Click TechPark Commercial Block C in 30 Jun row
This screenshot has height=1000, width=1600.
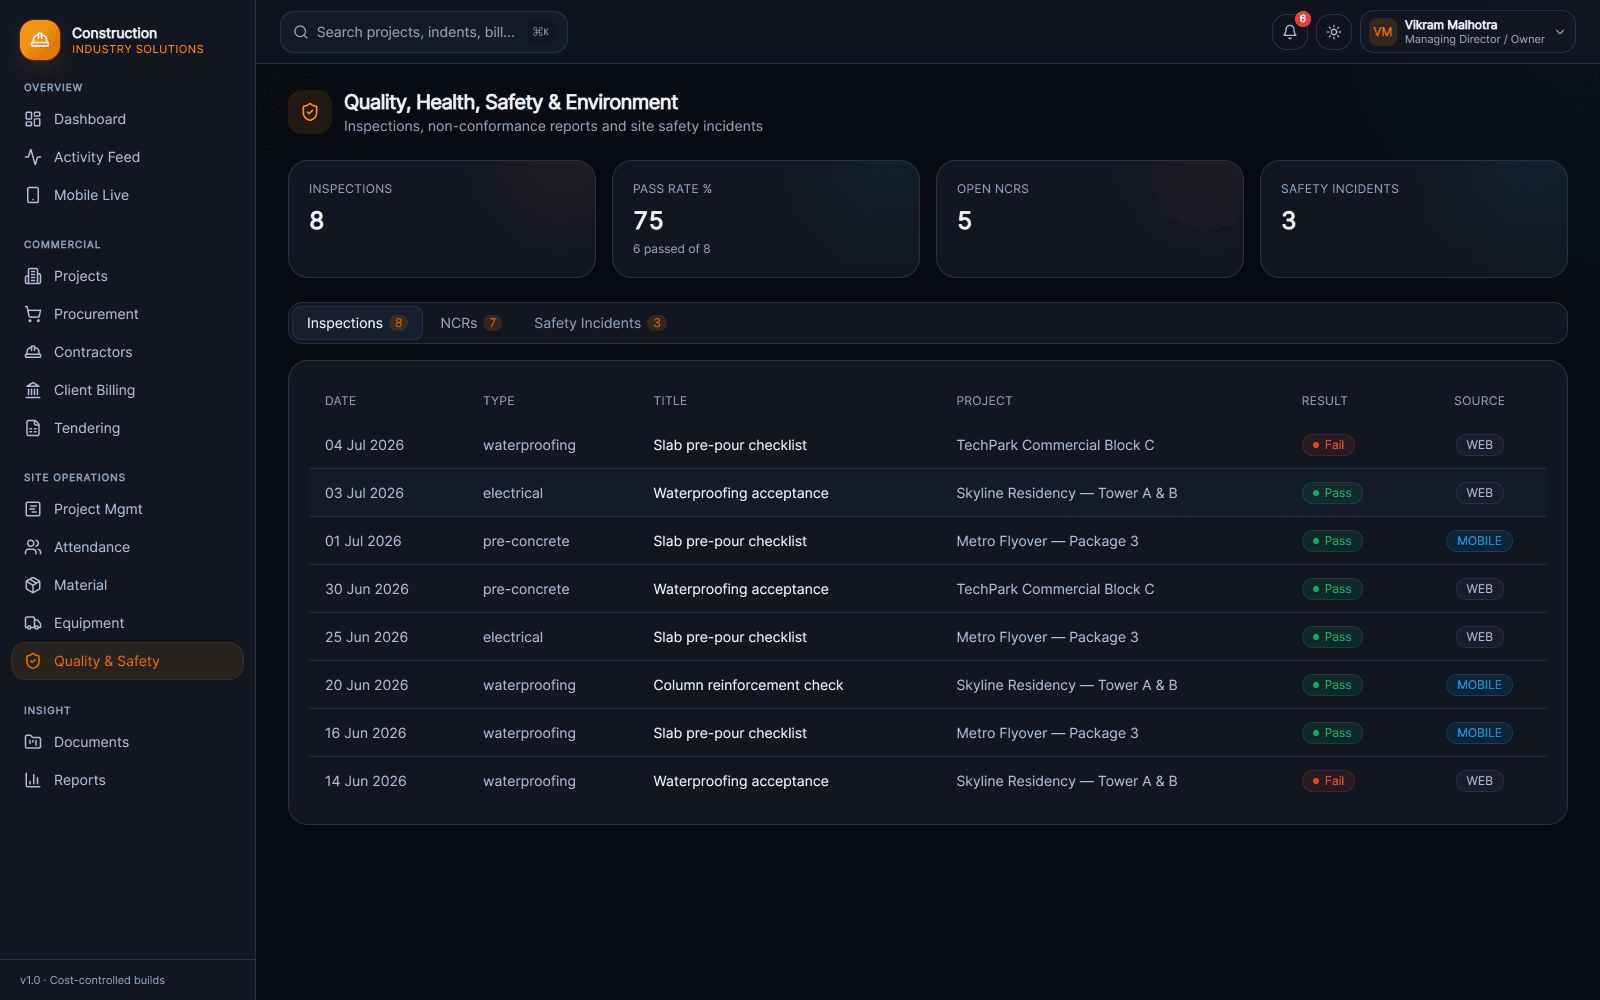[1055, 589]
